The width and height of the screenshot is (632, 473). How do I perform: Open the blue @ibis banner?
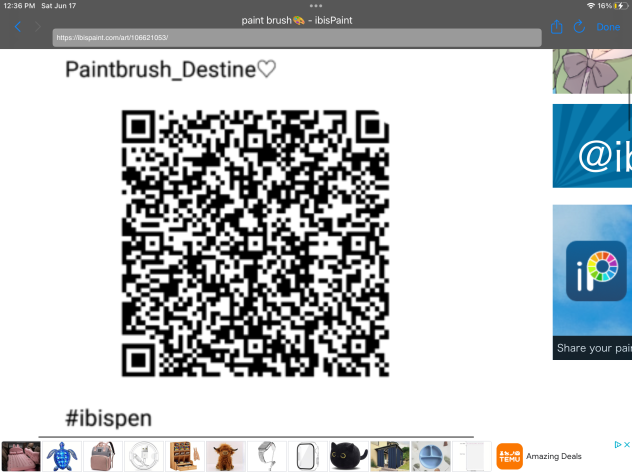coord(592,146)
